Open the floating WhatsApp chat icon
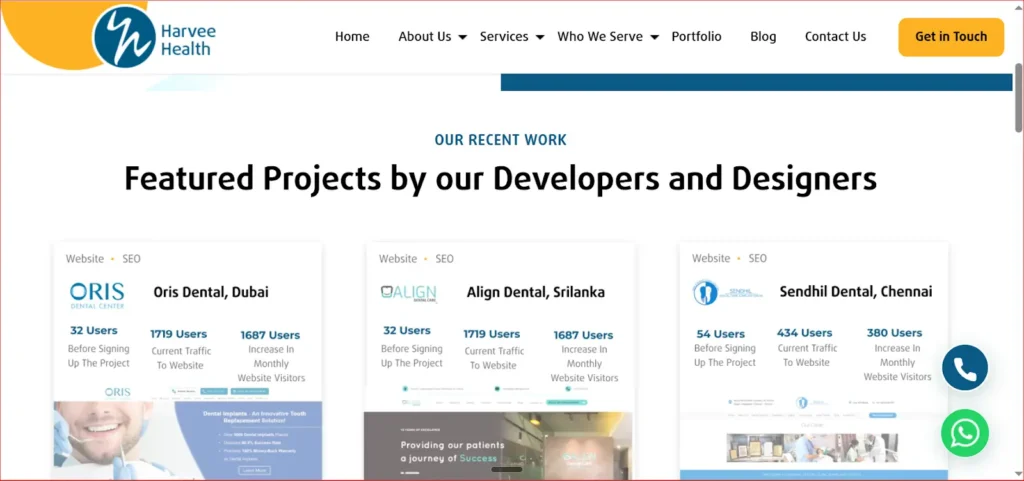Image resolution: width=1024 pixels, height=481 pixels. coord(965,433)
